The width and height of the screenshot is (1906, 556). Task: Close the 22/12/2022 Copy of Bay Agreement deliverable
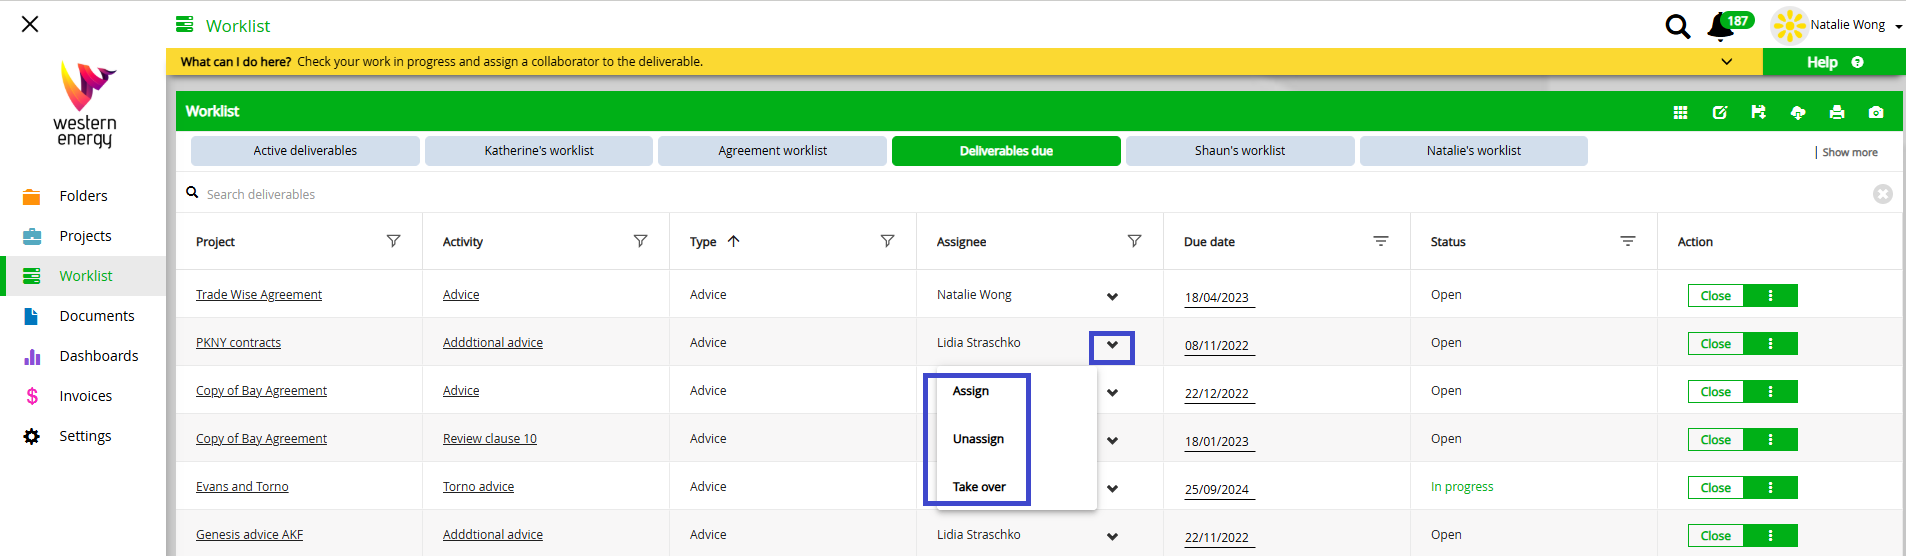click(x=1716, y=391)
